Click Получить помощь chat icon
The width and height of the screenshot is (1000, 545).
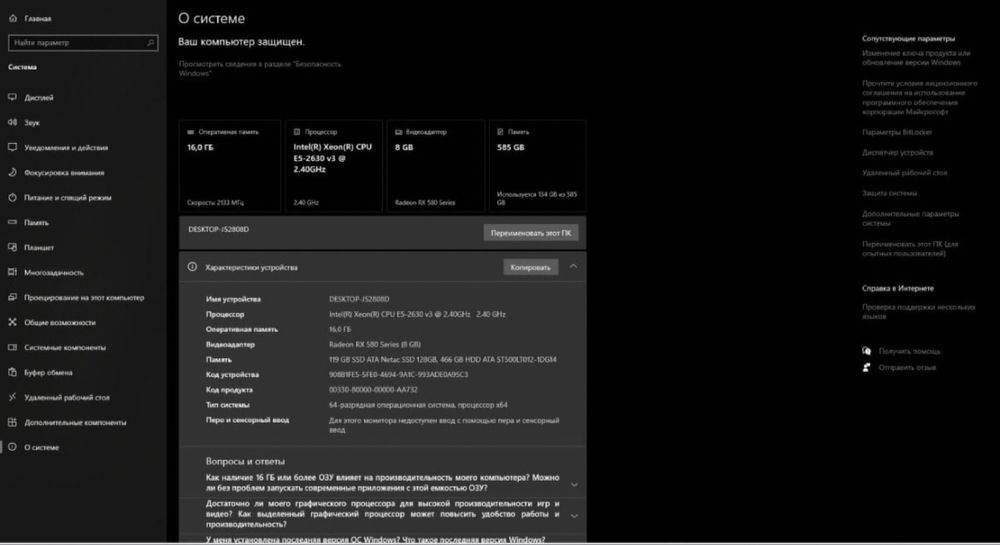(x=866, y=351)
